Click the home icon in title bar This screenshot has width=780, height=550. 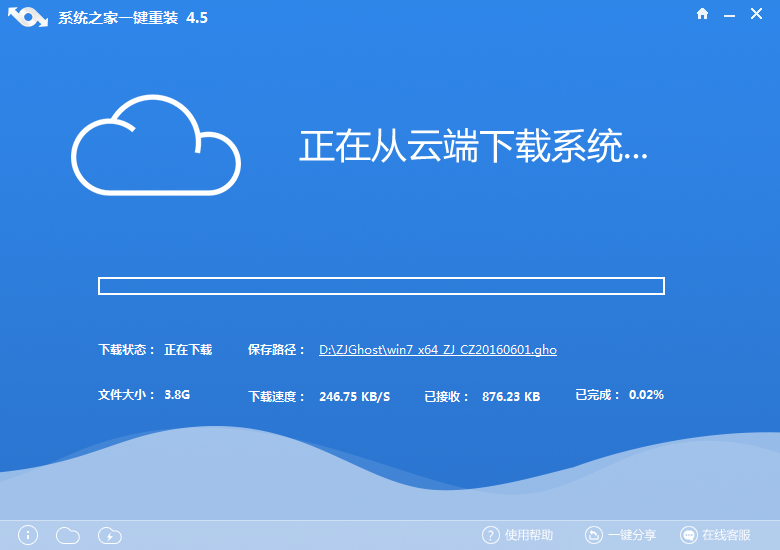(703, 14)
